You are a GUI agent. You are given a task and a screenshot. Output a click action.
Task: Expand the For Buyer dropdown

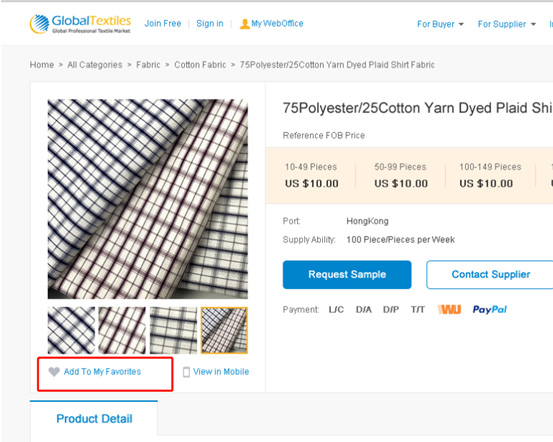tap(440, 24)
